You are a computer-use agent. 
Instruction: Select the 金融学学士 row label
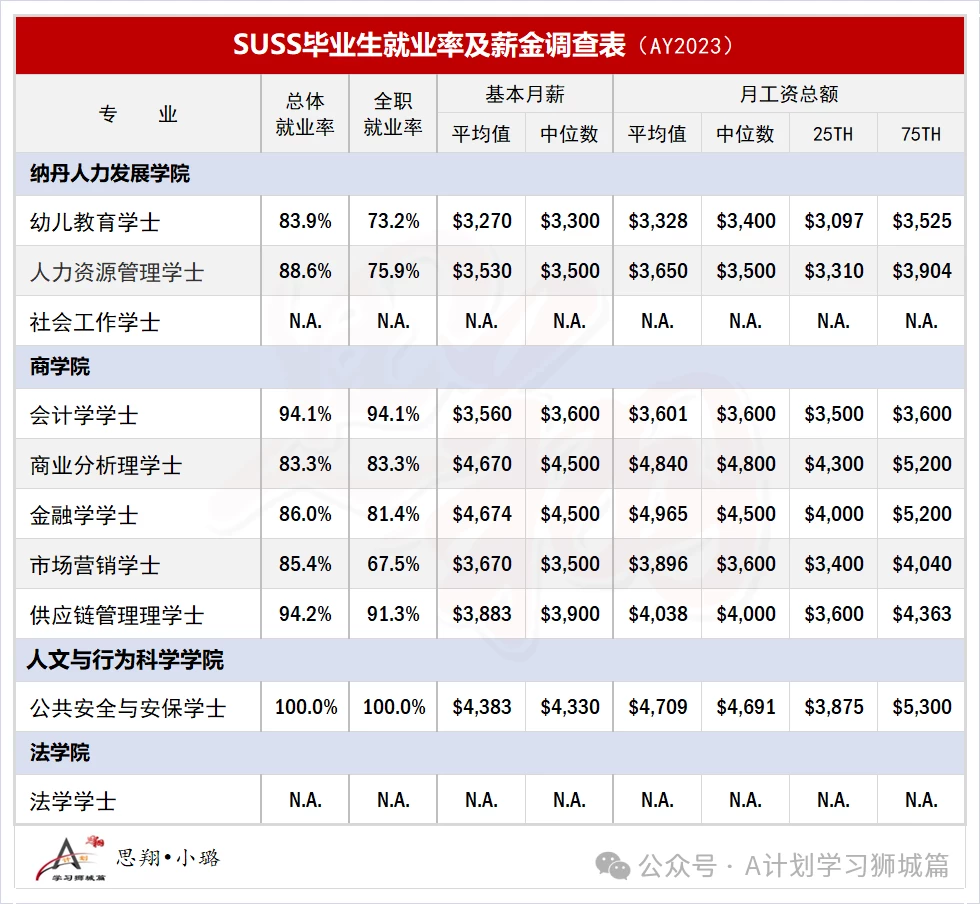pos(84,515)
